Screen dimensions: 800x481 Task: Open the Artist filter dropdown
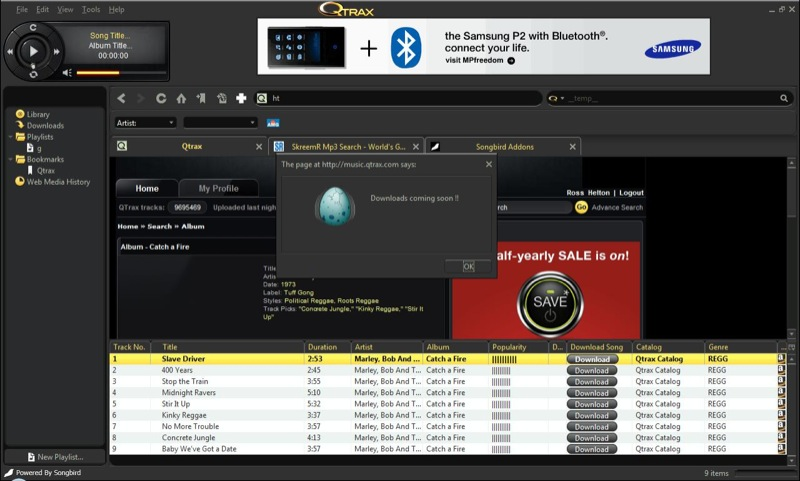[x=145, y=123]
